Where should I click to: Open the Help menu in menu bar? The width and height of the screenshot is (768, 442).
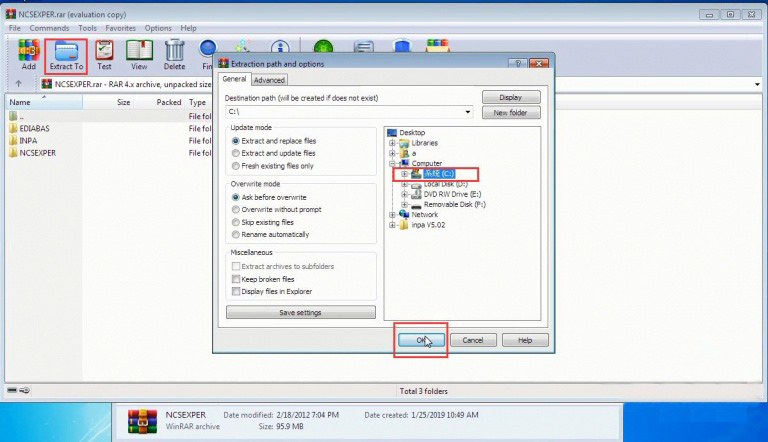coord(188,28)
